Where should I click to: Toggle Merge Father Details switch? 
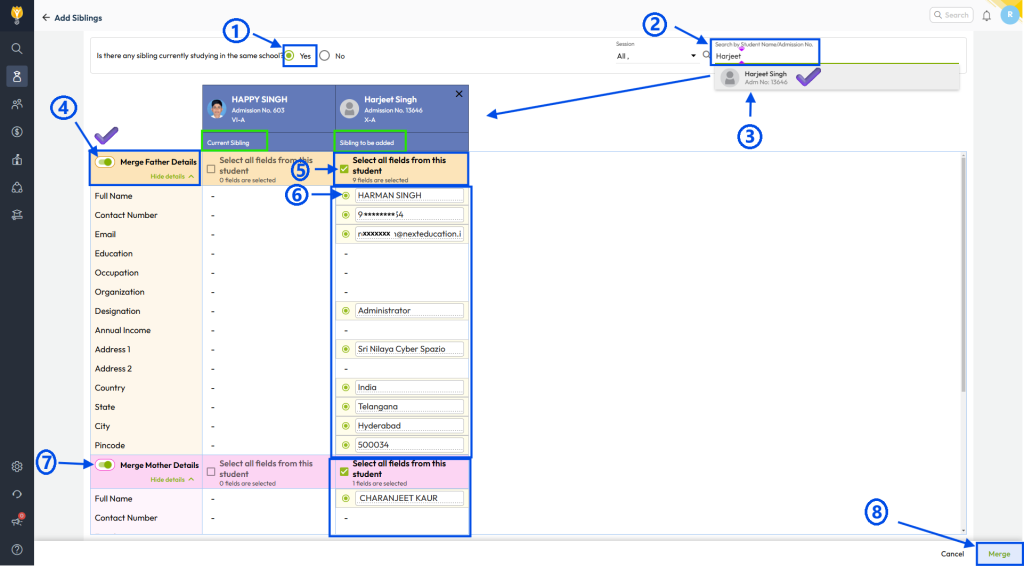pyautogui.click(x=105, y=162)
